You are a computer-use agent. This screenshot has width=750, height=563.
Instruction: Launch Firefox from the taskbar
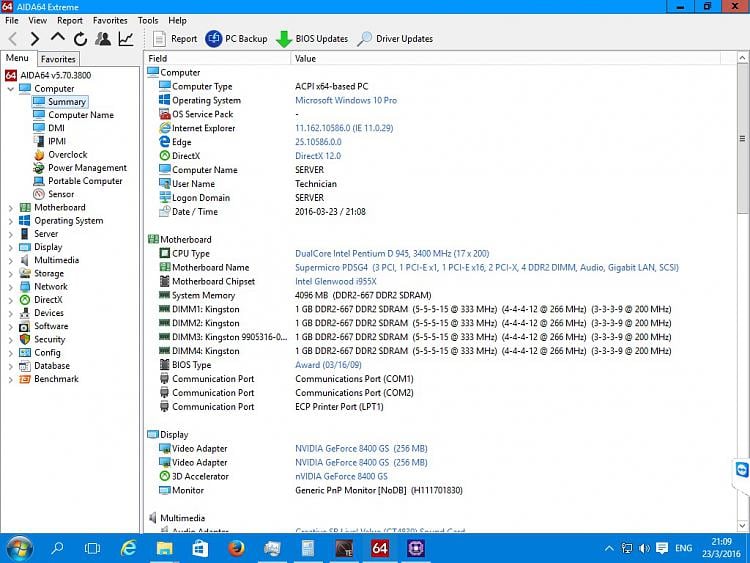[236, 548]
